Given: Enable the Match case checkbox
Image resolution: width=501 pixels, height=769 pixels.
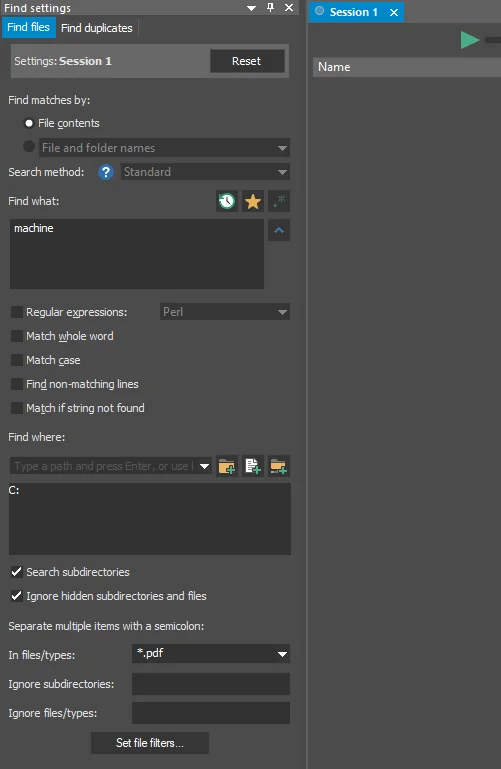Looking at the screenshot, I should point(17,360).
